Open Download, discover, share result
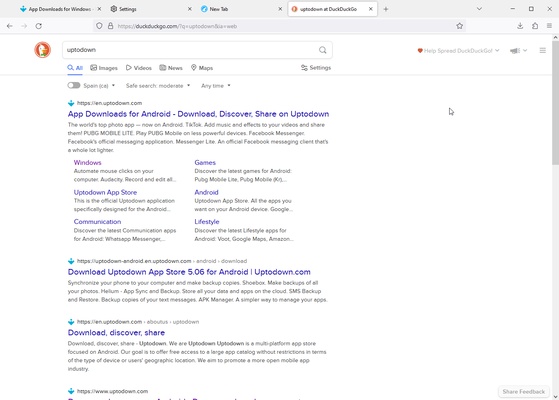Screen dimensions: 559x400 coord(116,333)
